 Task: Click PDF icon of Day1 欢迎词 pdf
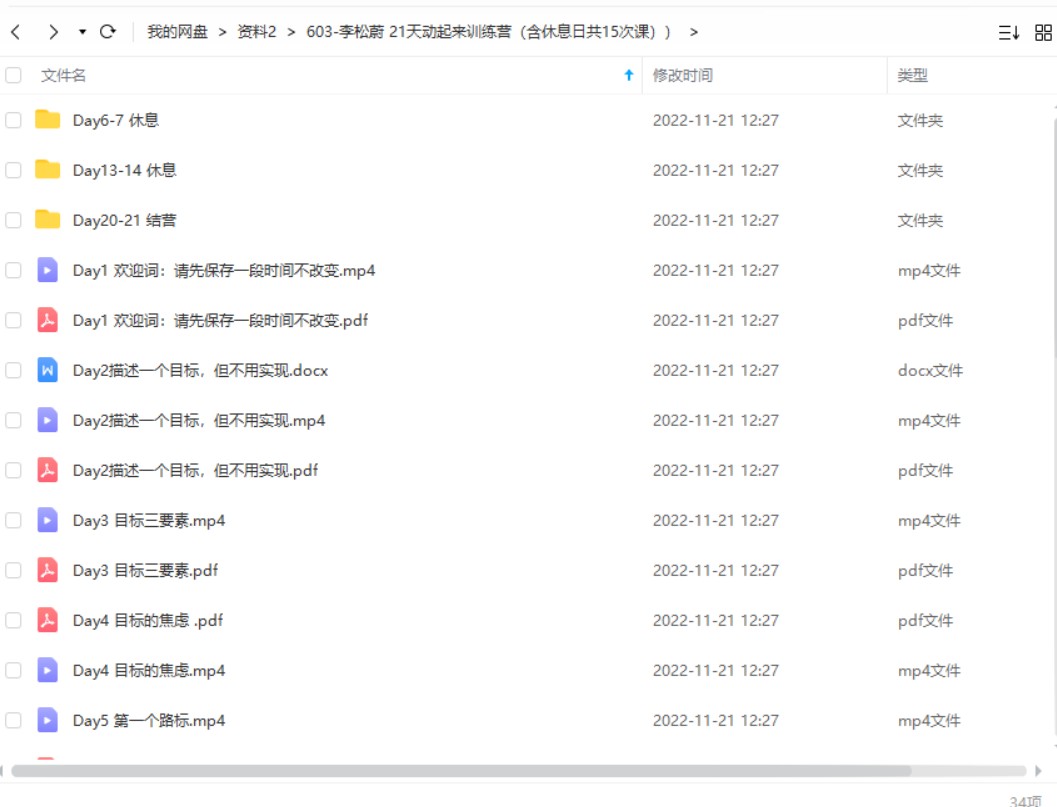point(47,320)
